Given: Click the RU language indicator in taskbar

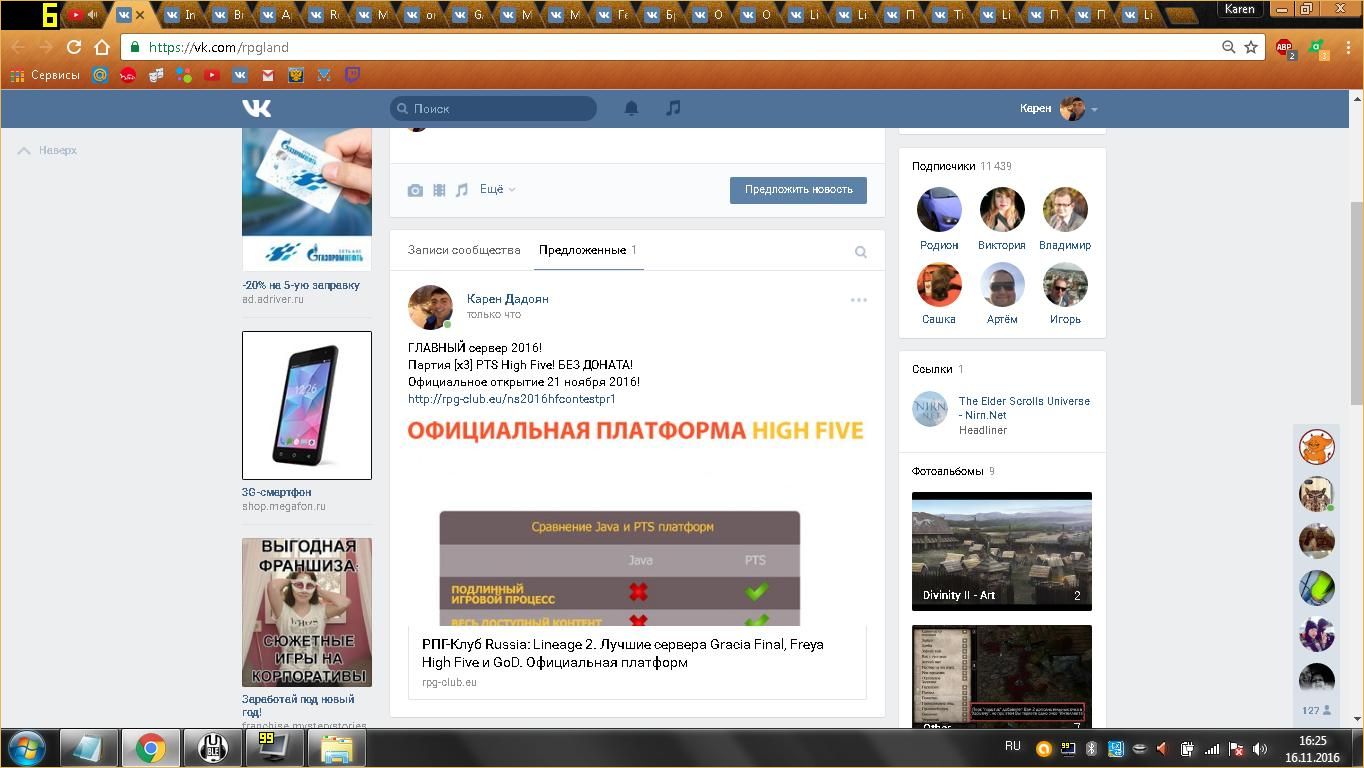Looking at the screenshot, I should point(1013,747).
